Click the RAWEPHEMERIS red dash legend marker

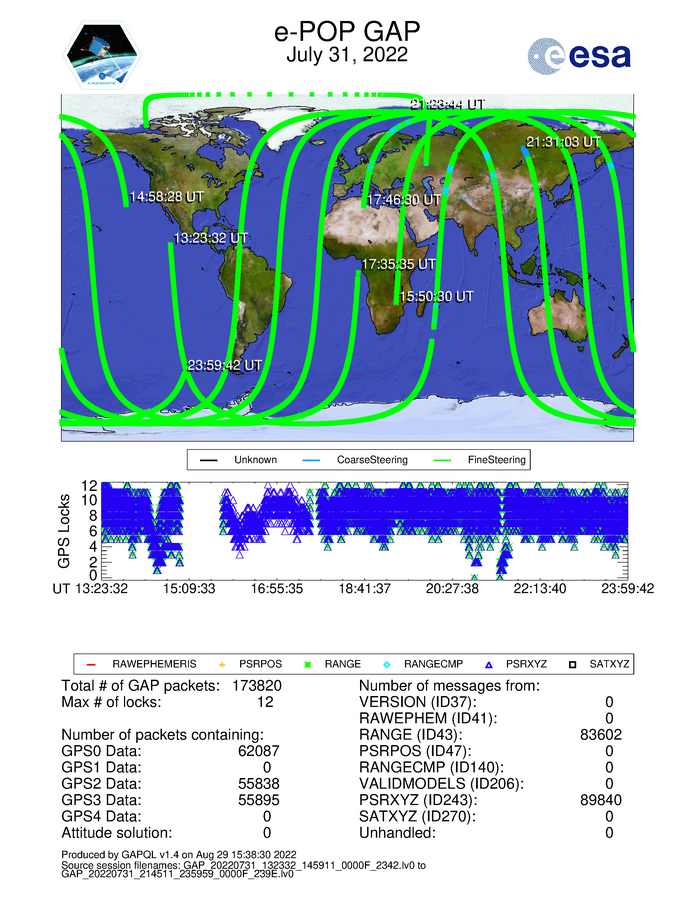tap(90, 663)
